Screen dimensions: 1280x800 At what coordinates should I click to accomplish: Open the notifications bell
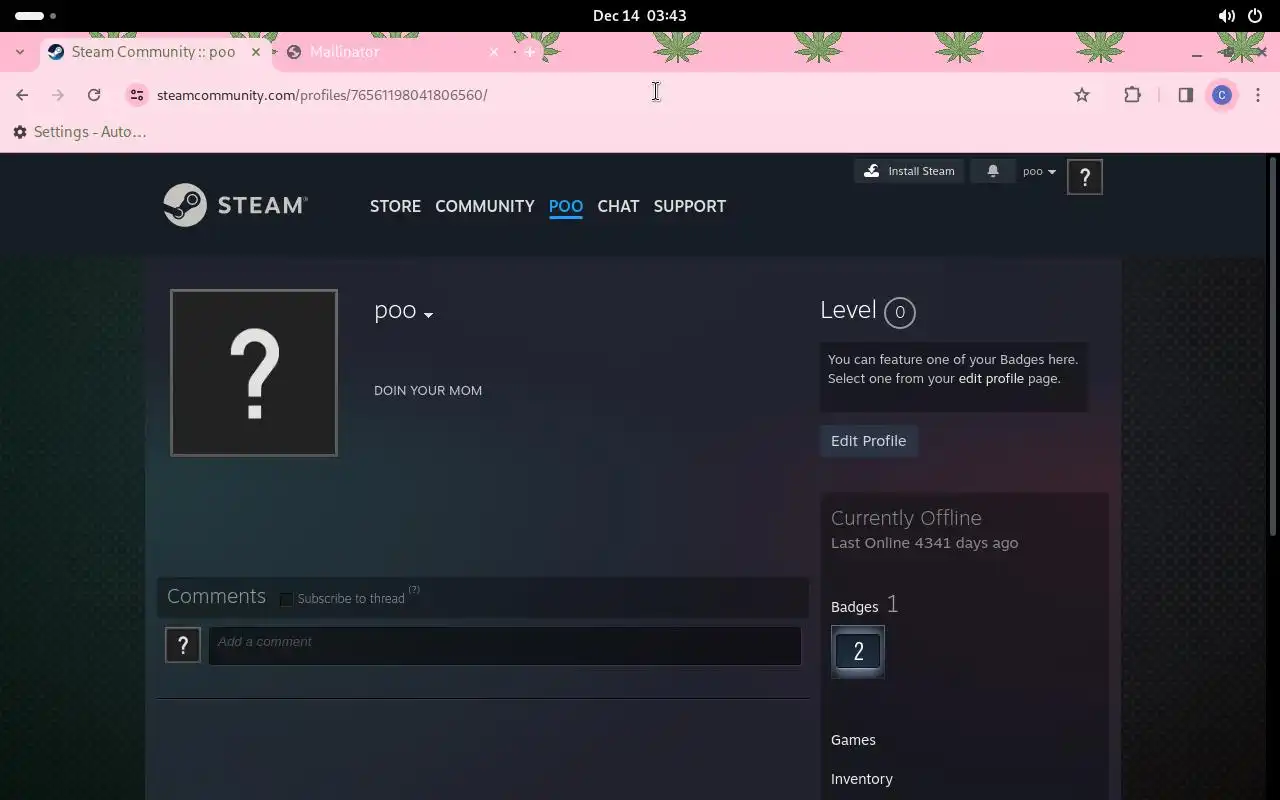(x=993, y=171)
